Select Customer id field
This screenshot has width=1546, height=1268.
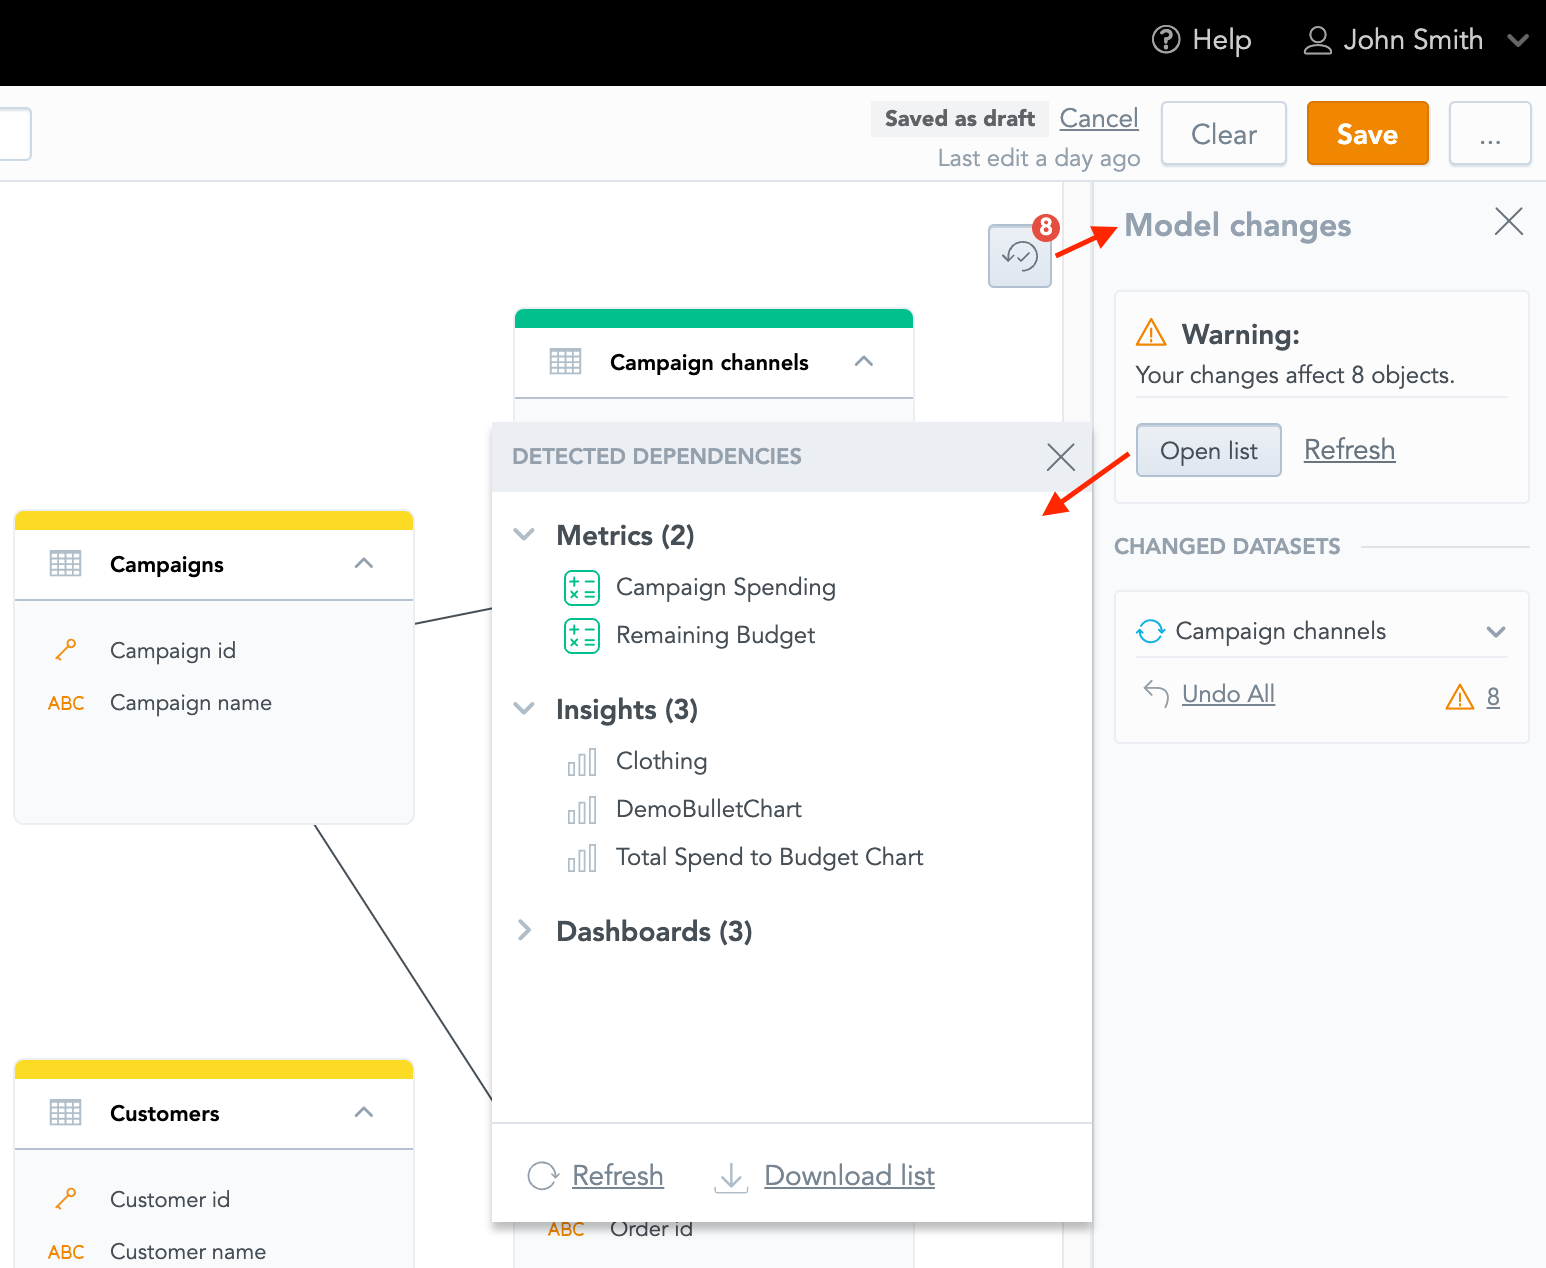pos(170,1199)
